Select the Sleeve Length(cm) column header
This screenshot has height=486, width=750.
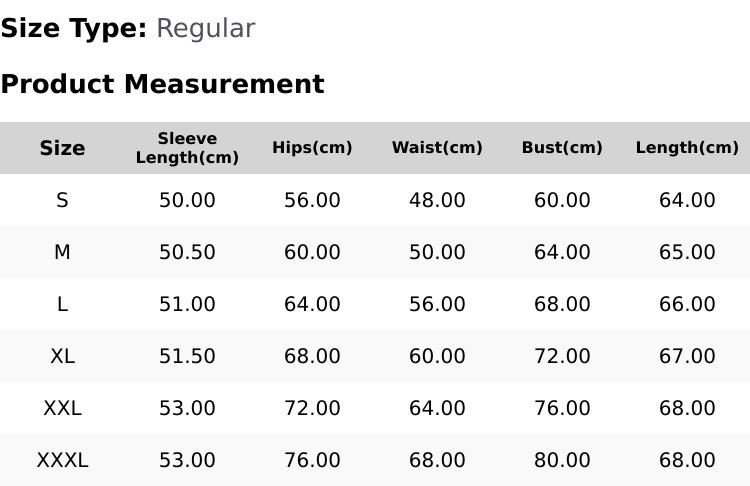click(x=187, y=148)
